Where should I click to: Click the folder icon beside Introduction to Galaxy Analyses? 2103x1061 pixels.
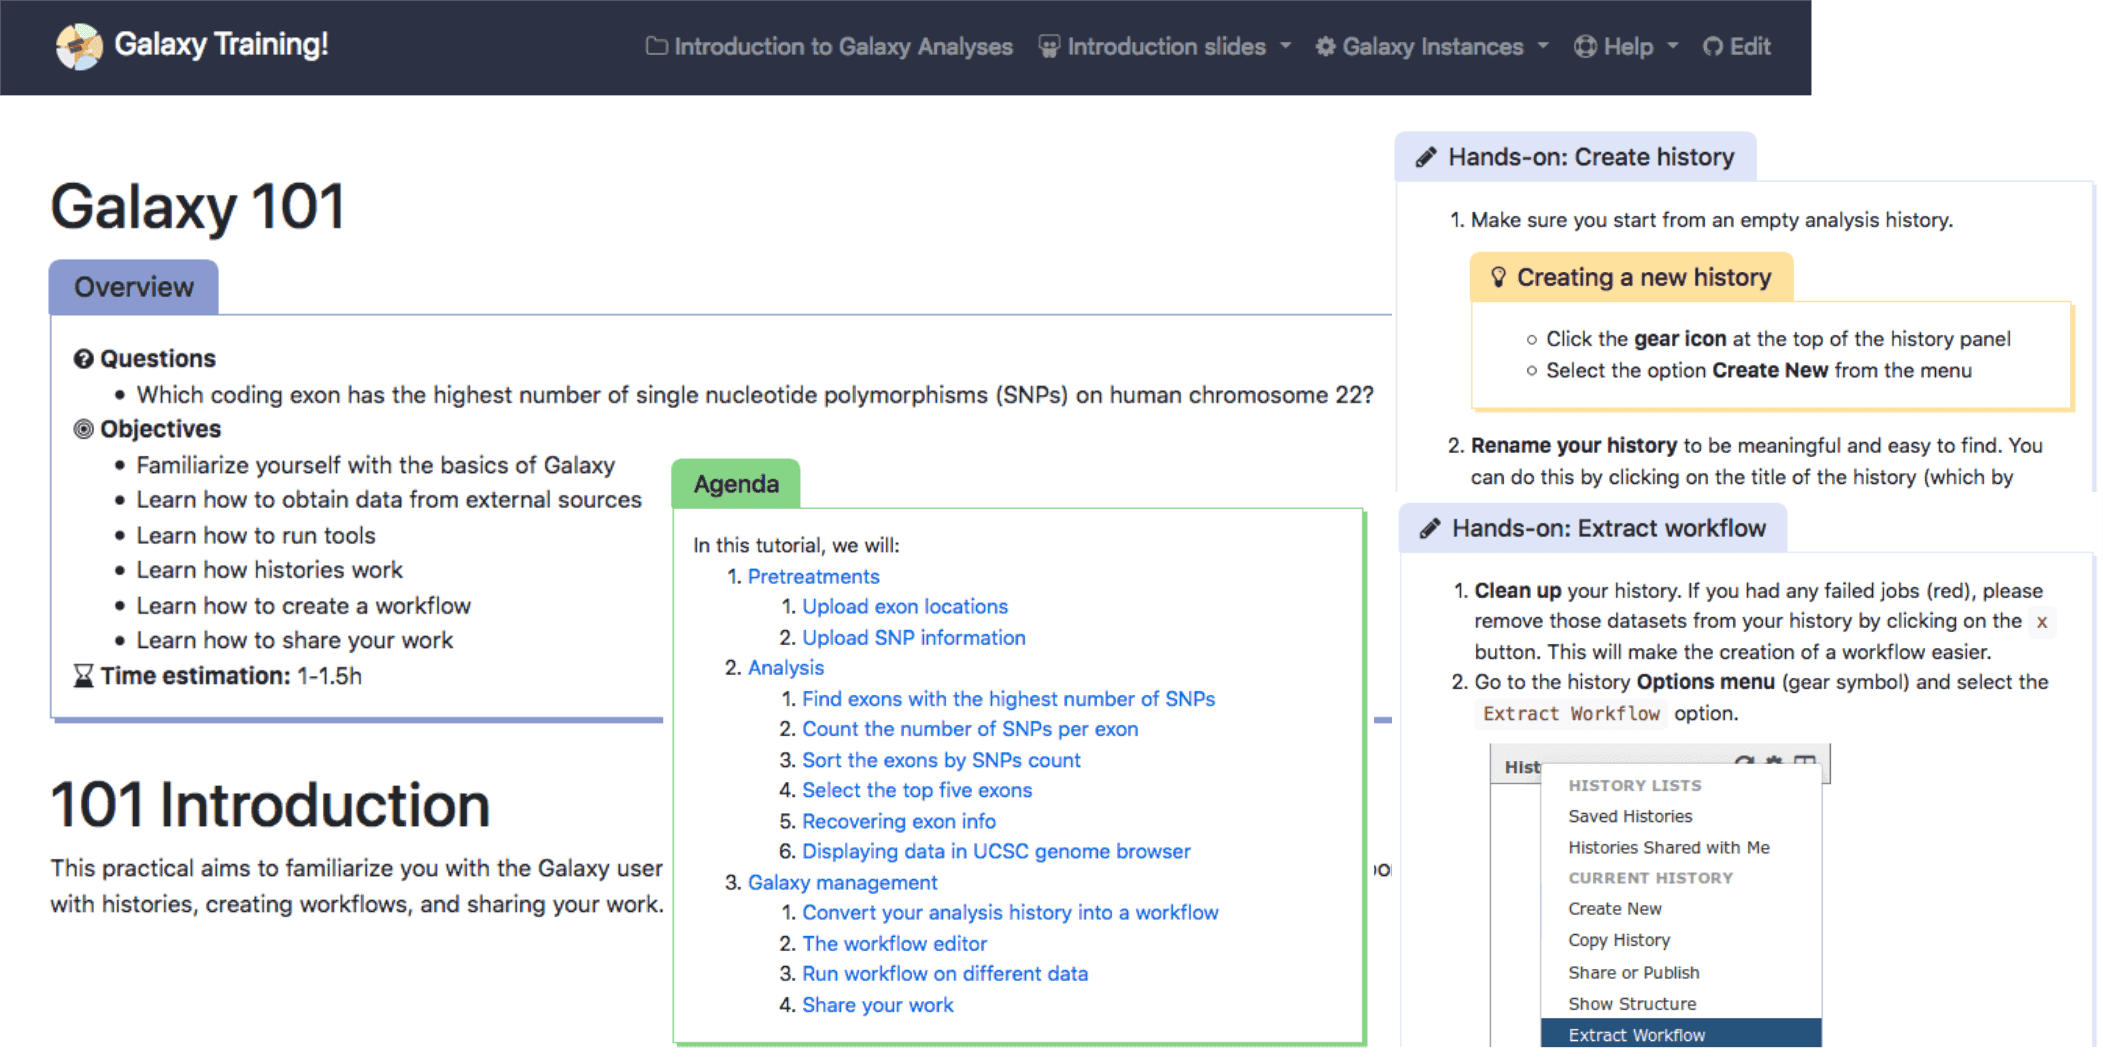click(x=656, y=46)
